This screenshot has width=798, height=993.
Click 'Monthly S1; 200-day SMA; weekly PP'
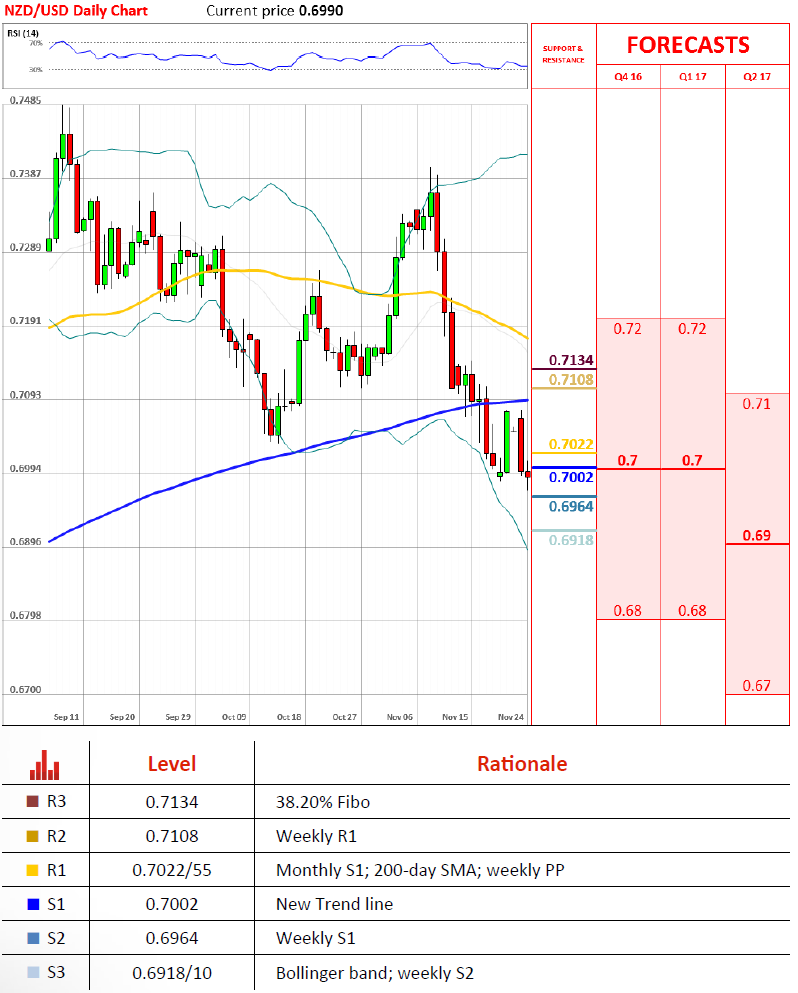420,870
